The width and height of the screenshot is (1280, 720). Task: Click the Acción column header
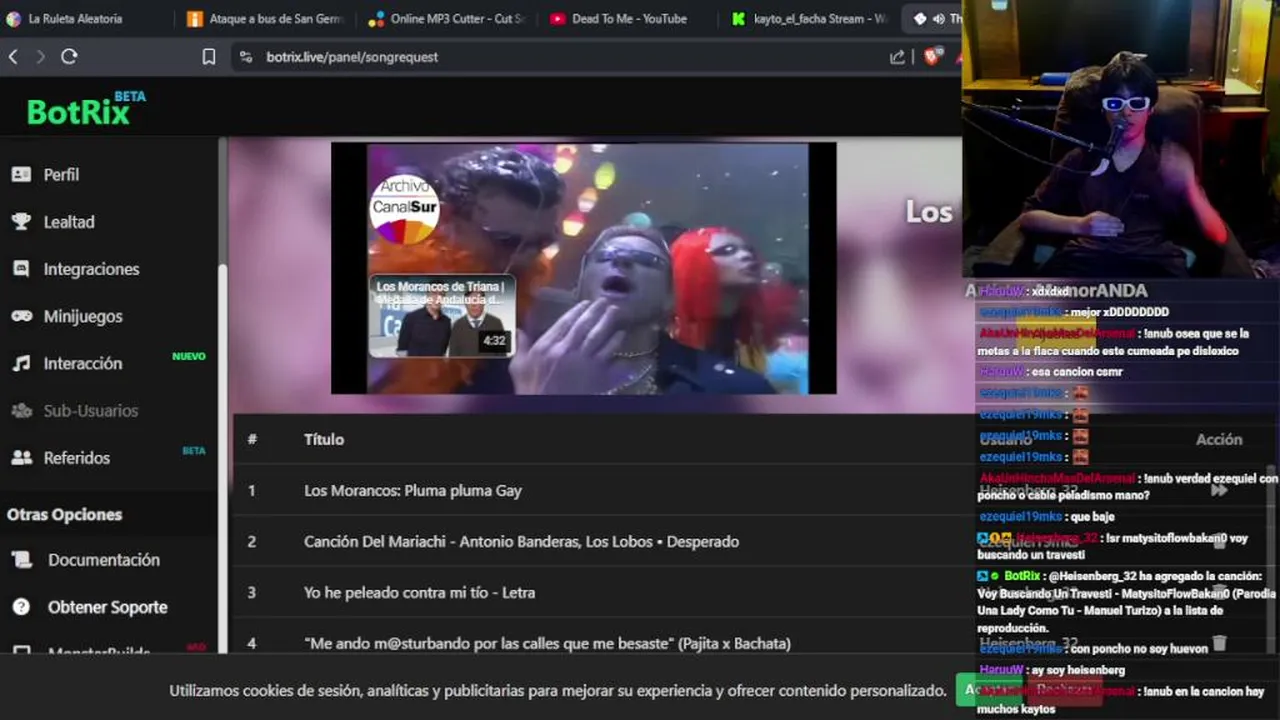tap(1219, 439)
